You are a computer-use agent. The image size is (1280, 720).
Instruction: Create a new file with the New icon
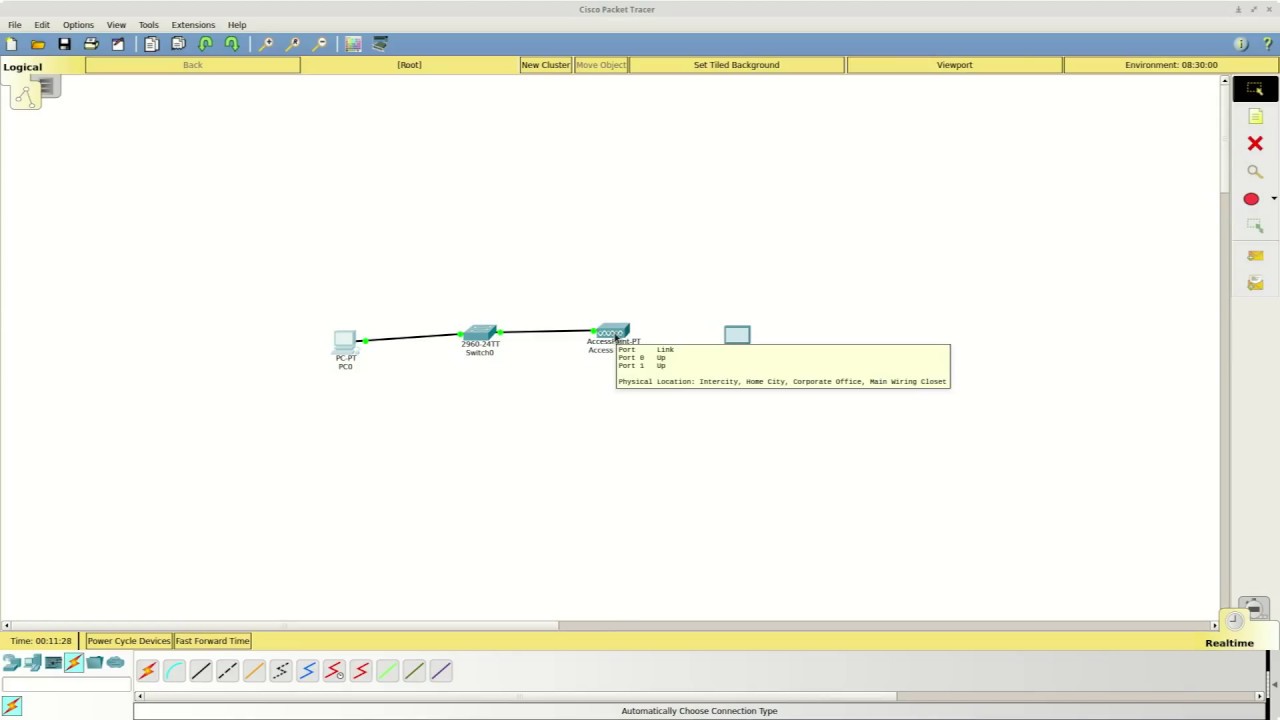point(11,44)
